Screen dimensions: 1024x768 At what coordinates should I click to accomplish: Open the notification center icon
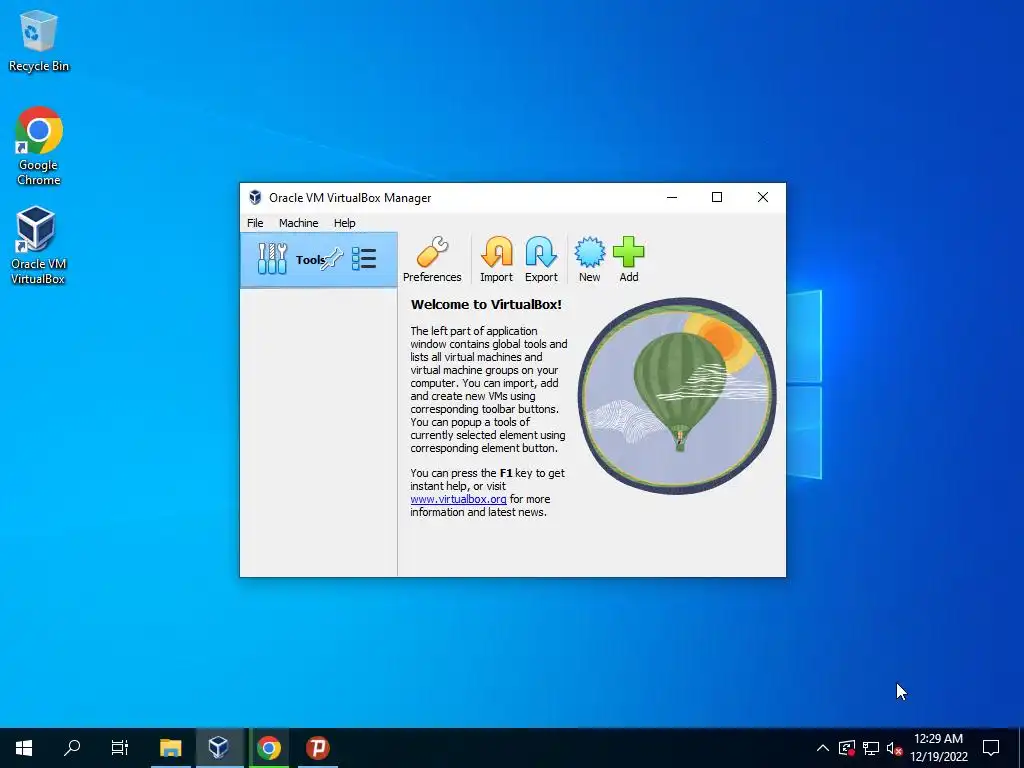click(x=991, y=748)
